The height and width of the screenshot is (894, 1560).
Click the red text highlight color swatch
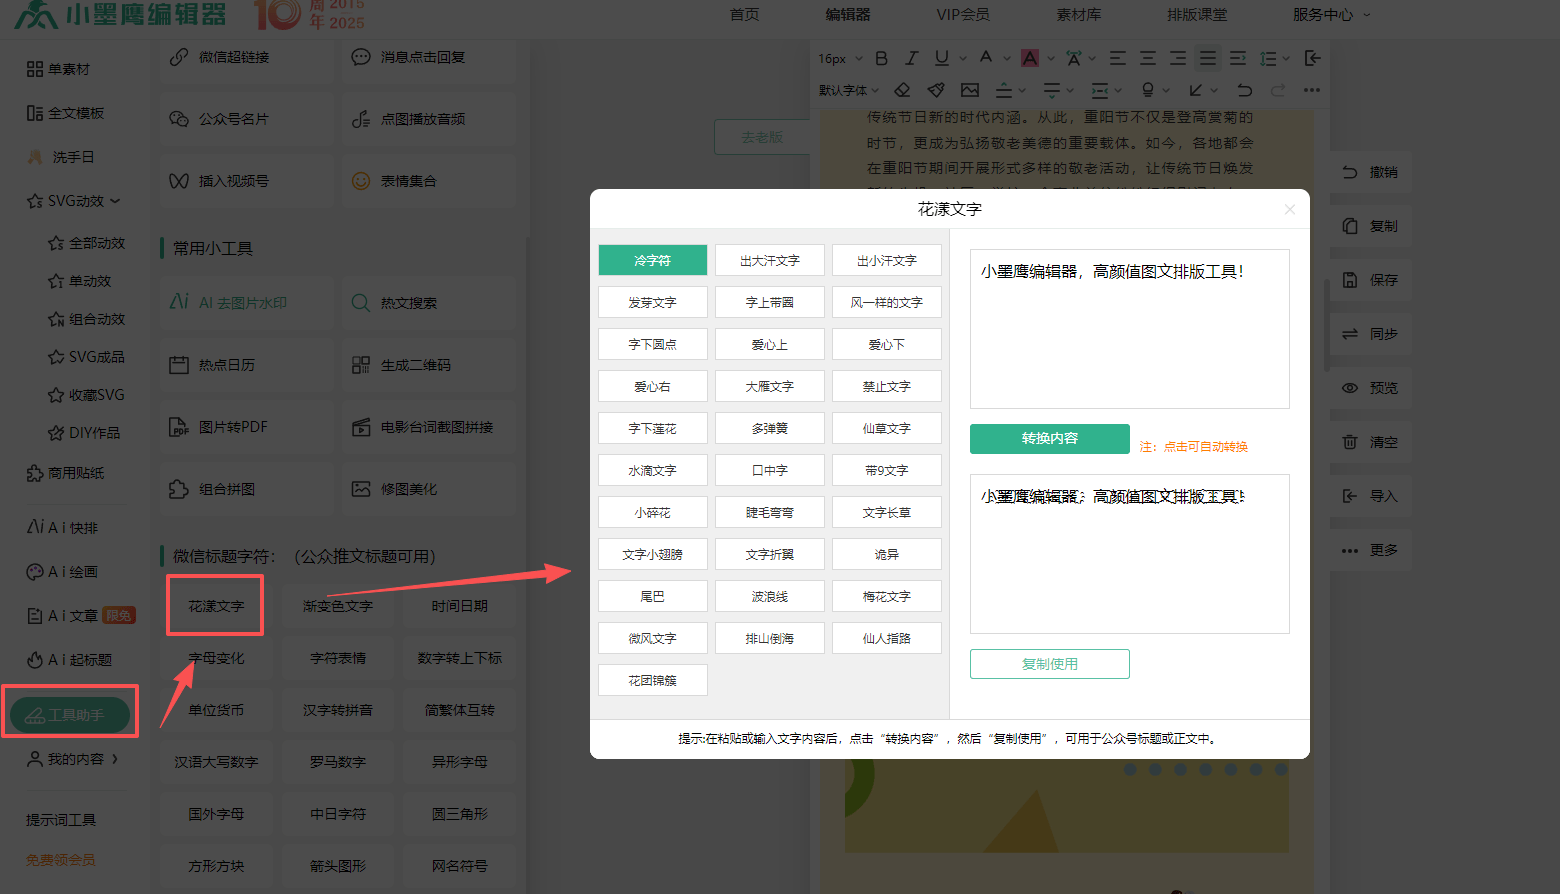[x=1030, y=59]
